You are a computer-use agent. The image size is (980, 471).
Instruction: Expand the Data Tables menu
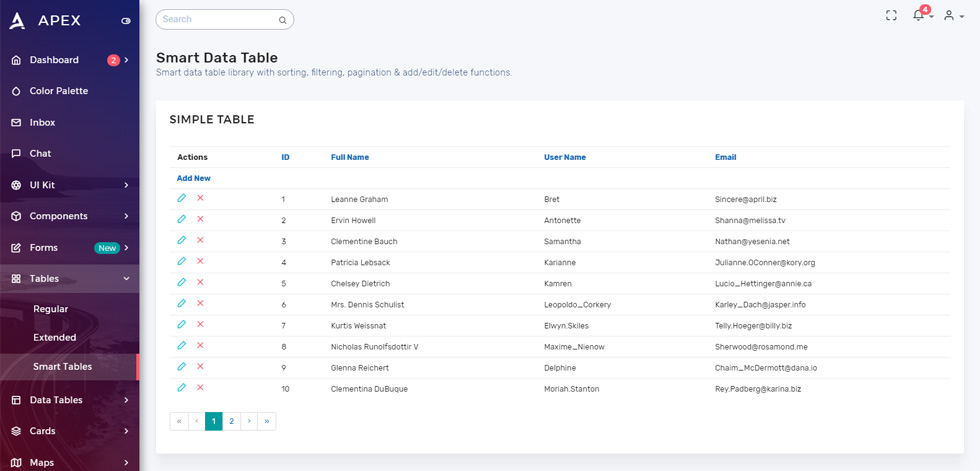[x=70, y=400]
